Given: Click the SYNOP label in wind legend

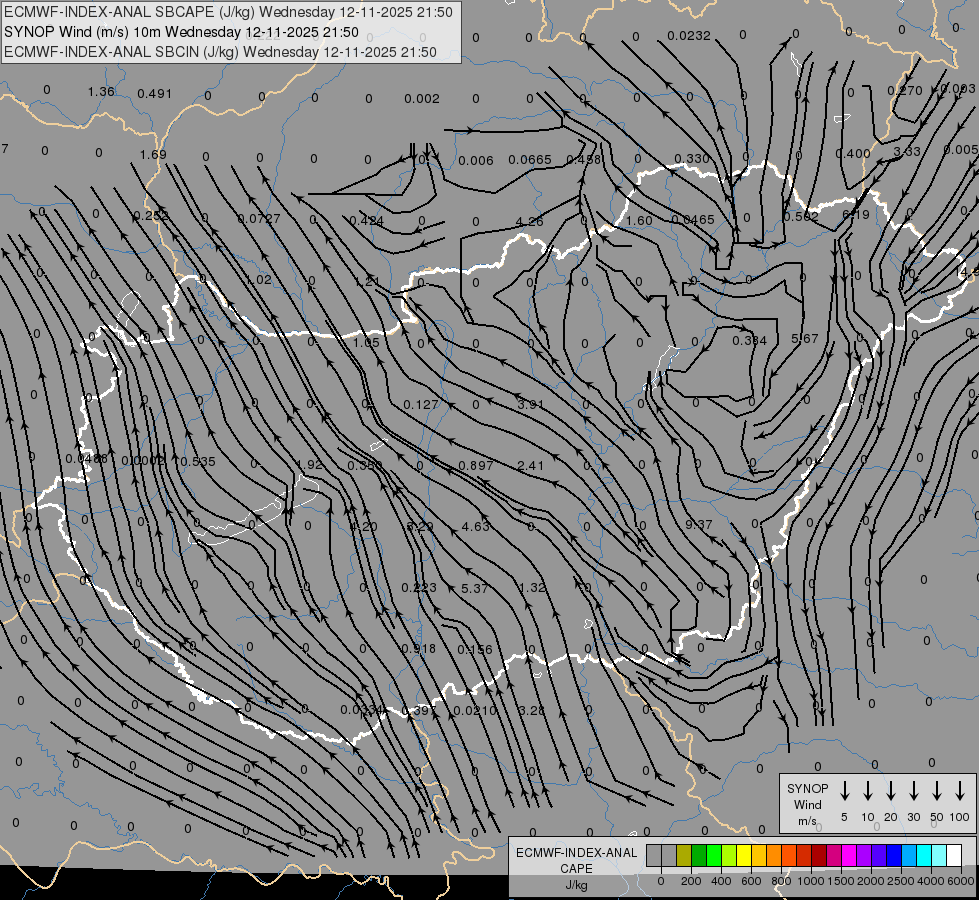Looking at the screenshot, I should click(807, 788).
